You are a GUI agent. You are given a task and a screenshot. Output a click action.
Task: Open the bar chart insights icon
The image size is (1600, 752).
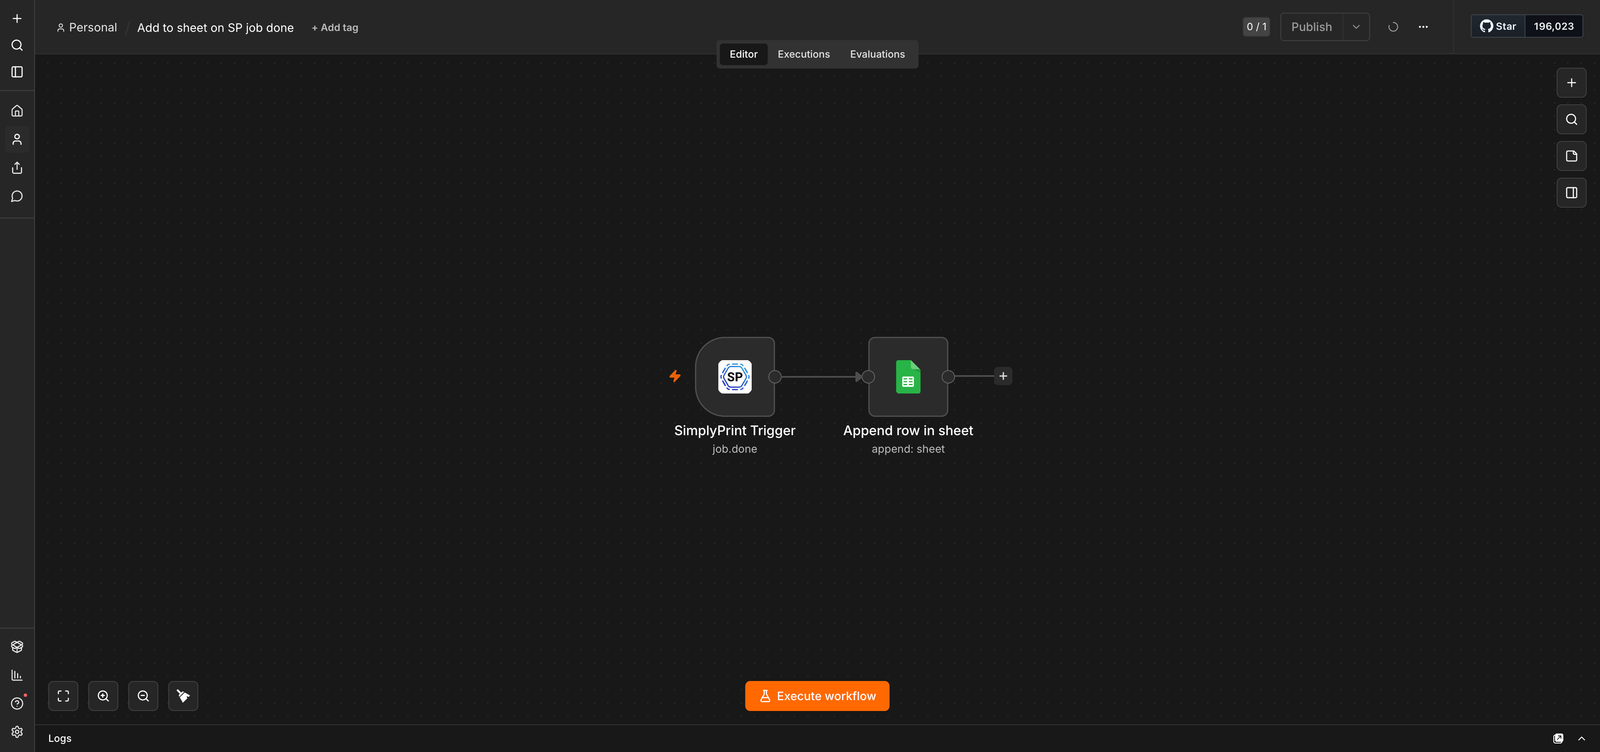pyautogui.click(x=17, y=675)
